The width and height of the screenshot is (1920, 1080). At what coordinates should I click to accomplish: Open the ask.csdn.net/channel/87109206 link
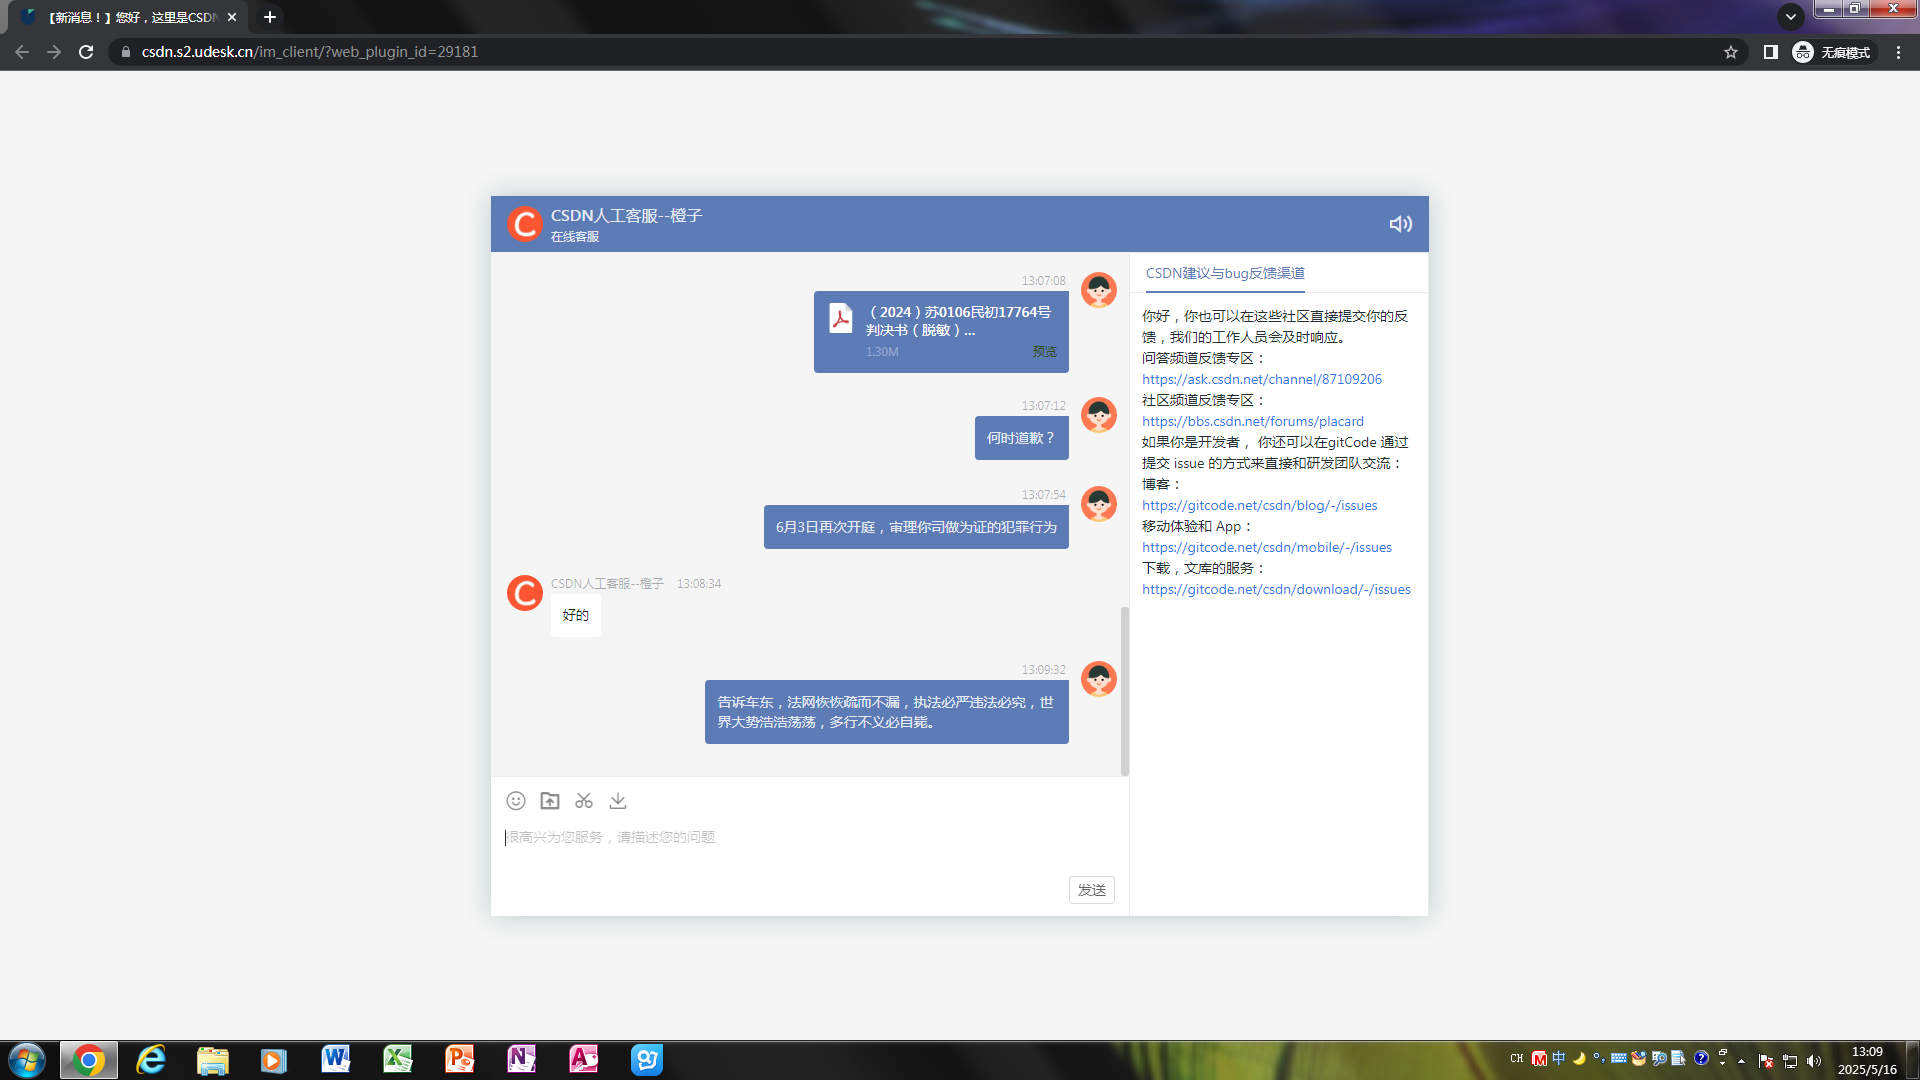[1262, 379]
